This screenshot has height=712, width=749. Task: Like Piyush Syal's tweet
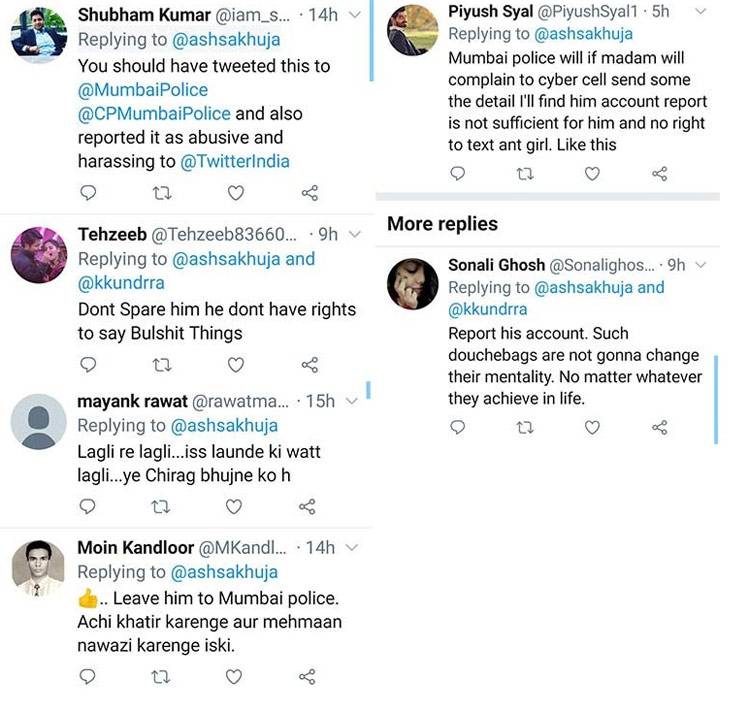592,174
